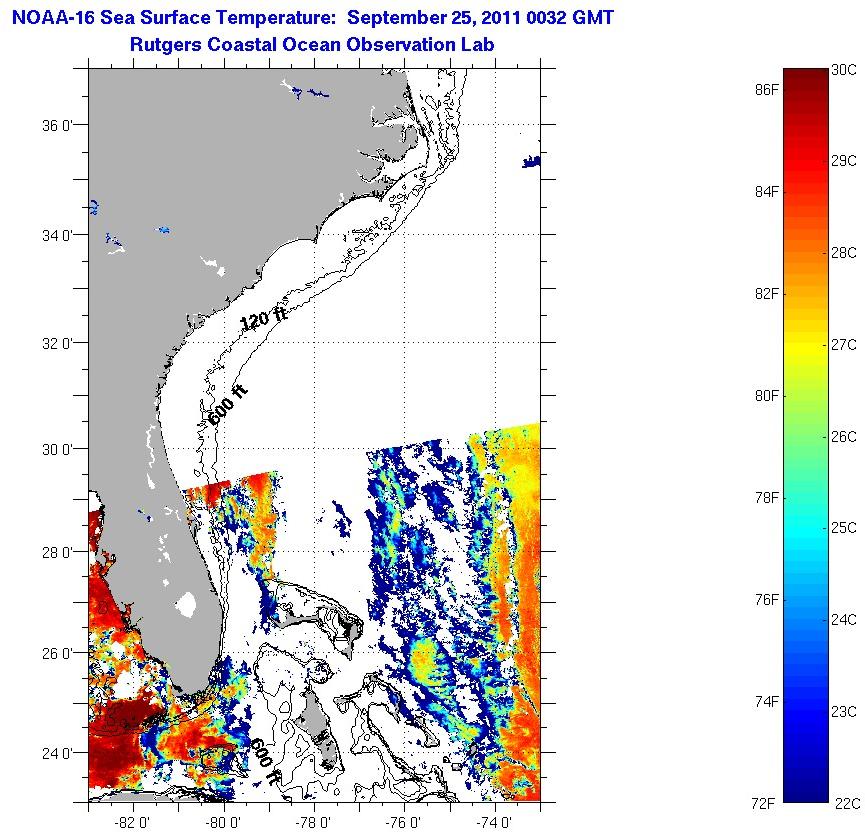
Task: Click the -80 0' longitude label
Action: (x=223, y=823)
